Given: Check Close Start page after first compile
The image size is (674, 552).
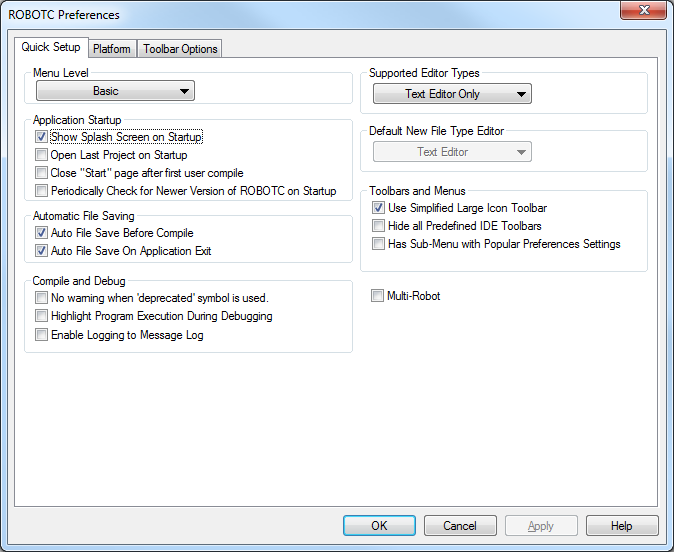Looking at the screenshot, I should coord(41,173).
